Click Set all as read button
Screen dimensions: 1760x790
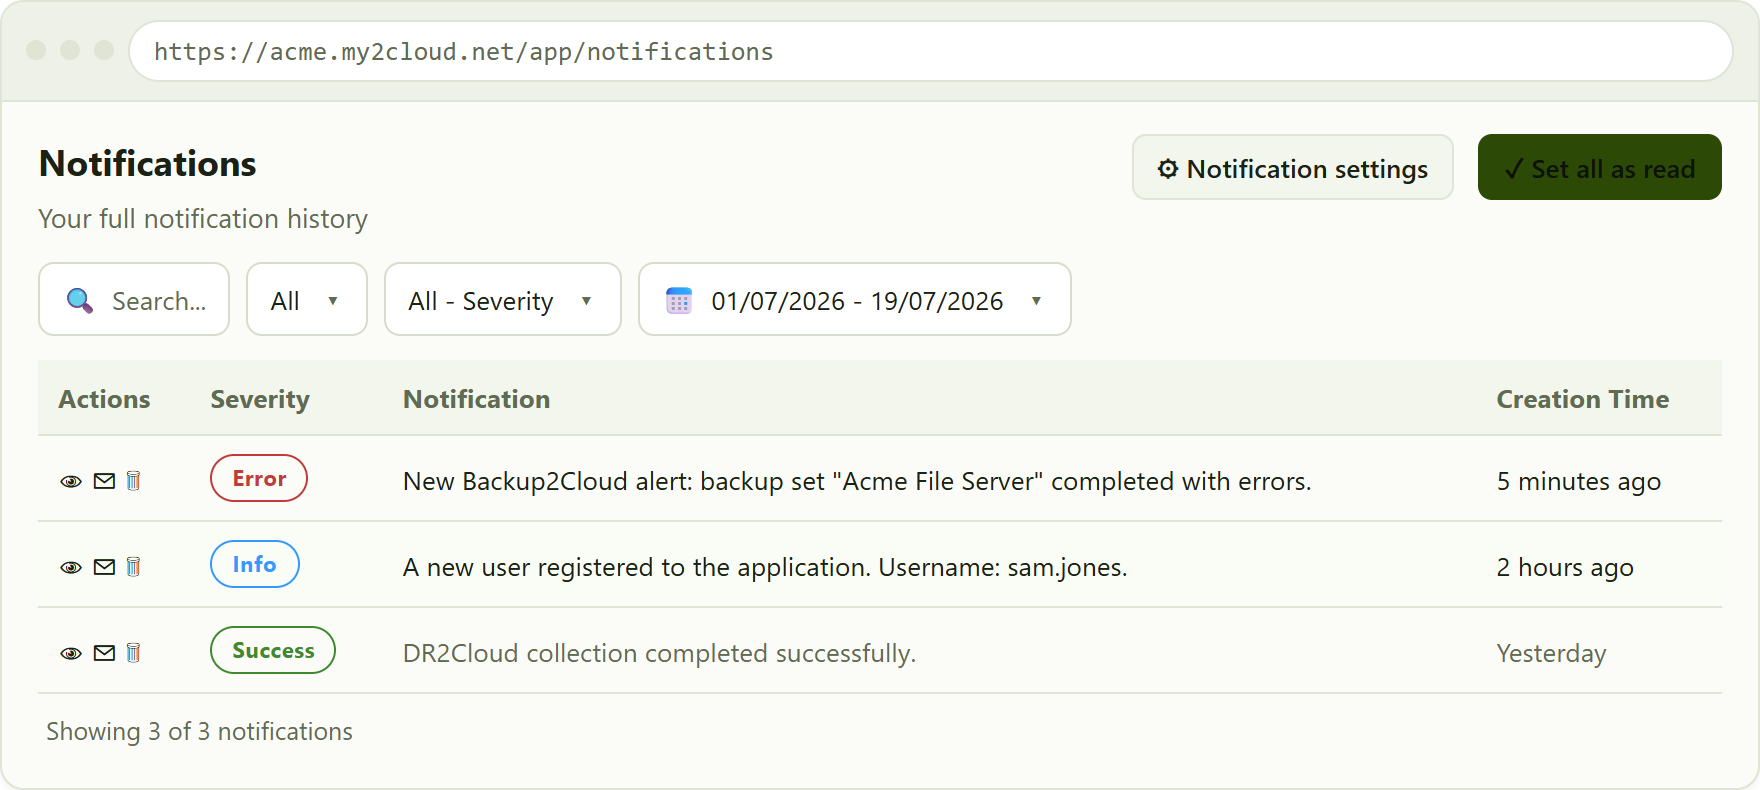coord(1600,167)
